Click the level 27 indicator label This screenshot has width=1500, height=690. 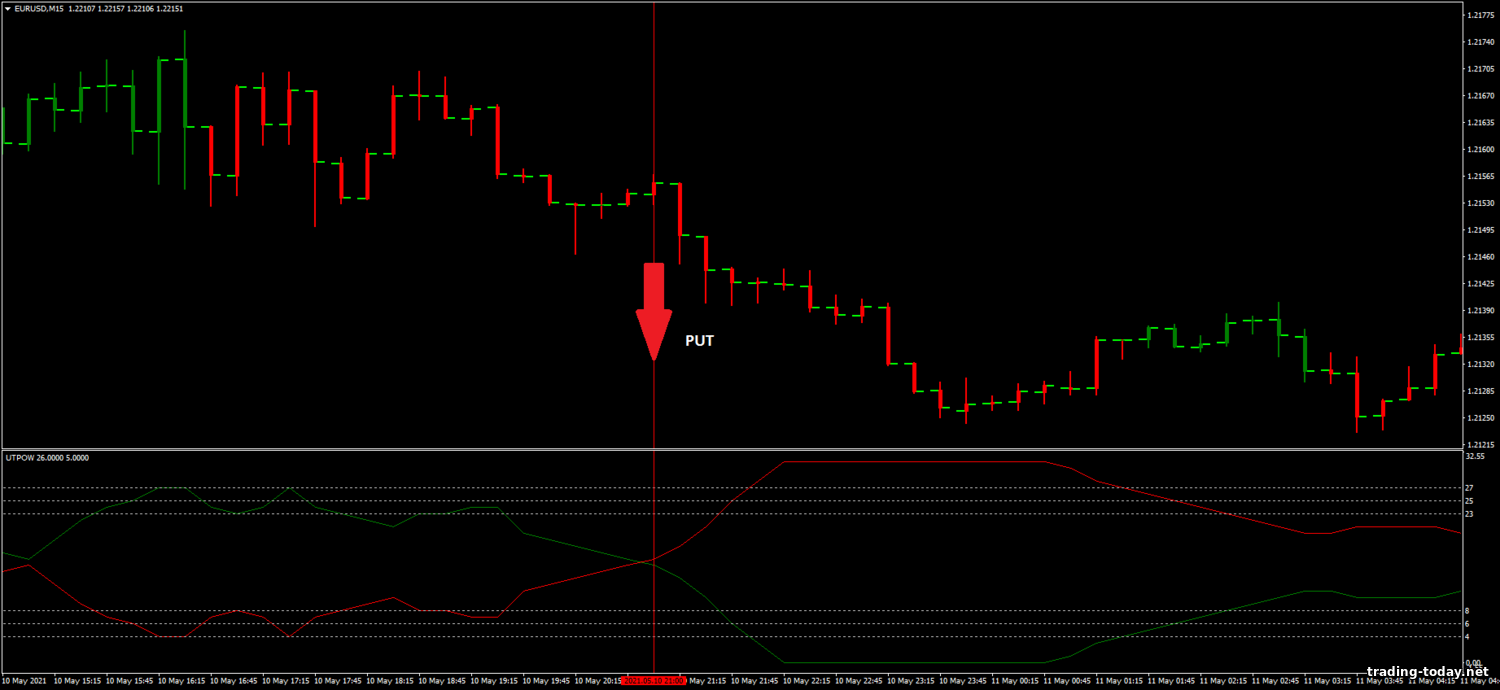click(1469, 488)
